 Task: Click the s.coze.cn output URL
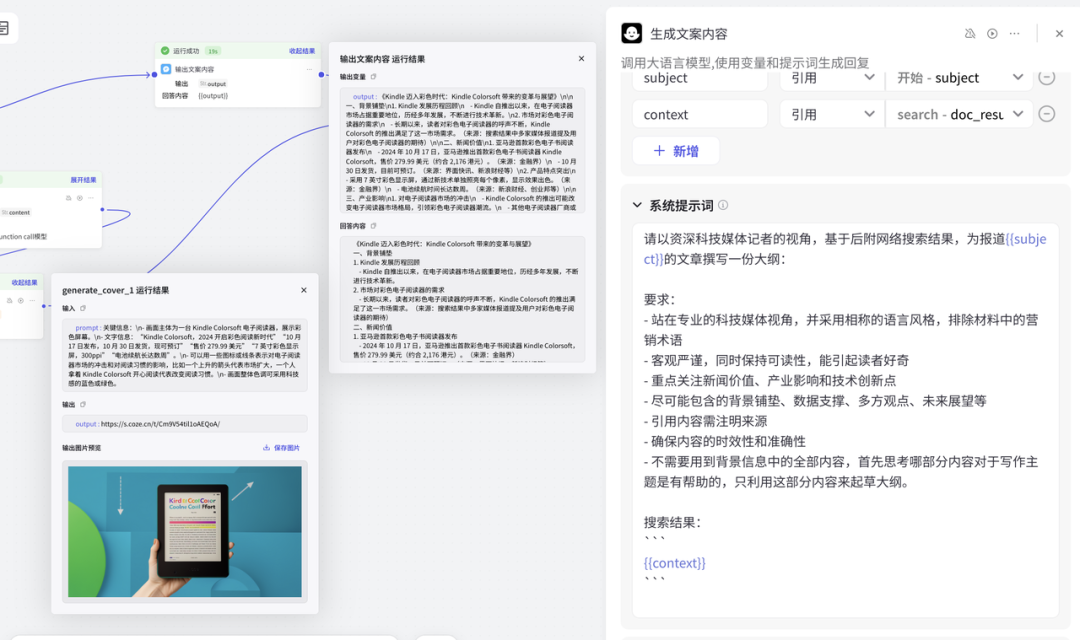pyautogui.click(x=160, y=424)
